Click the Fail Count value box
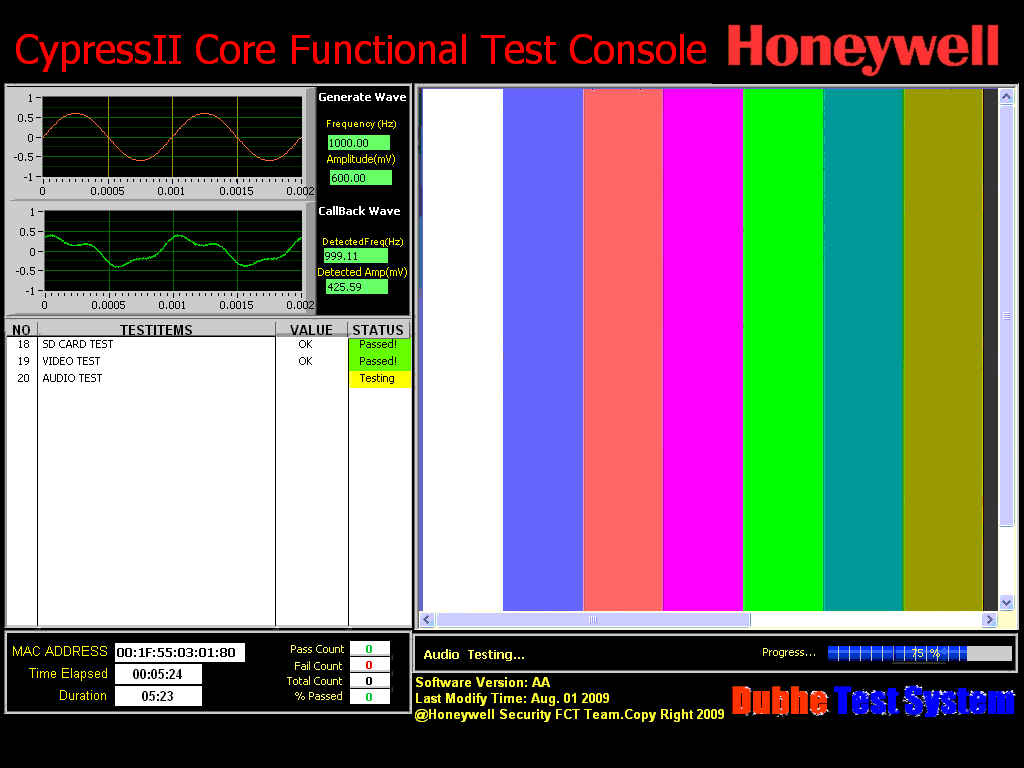Screen dimensions: 1024x768 tap(370, 665)
